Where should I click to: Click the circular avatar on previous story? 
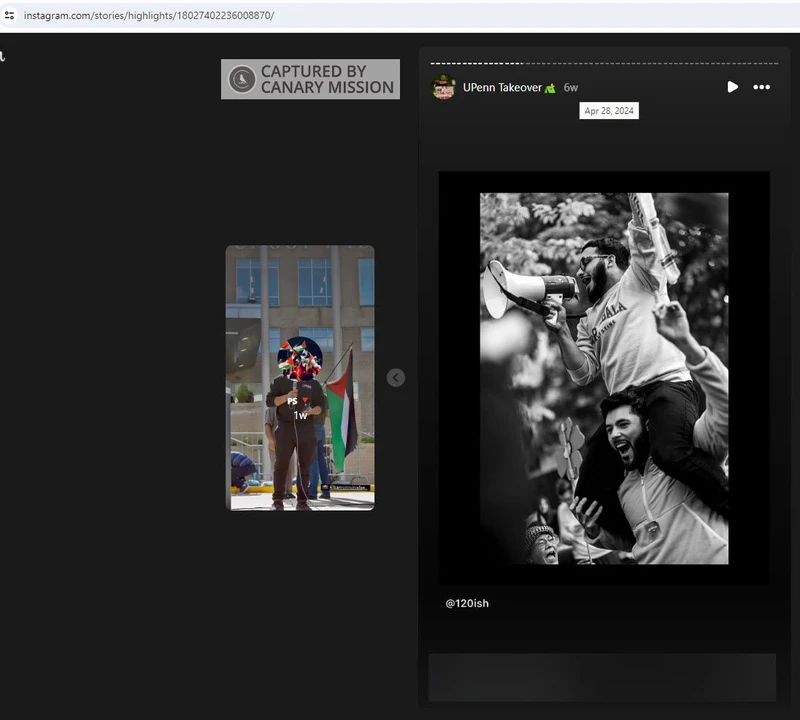point(299,358)
